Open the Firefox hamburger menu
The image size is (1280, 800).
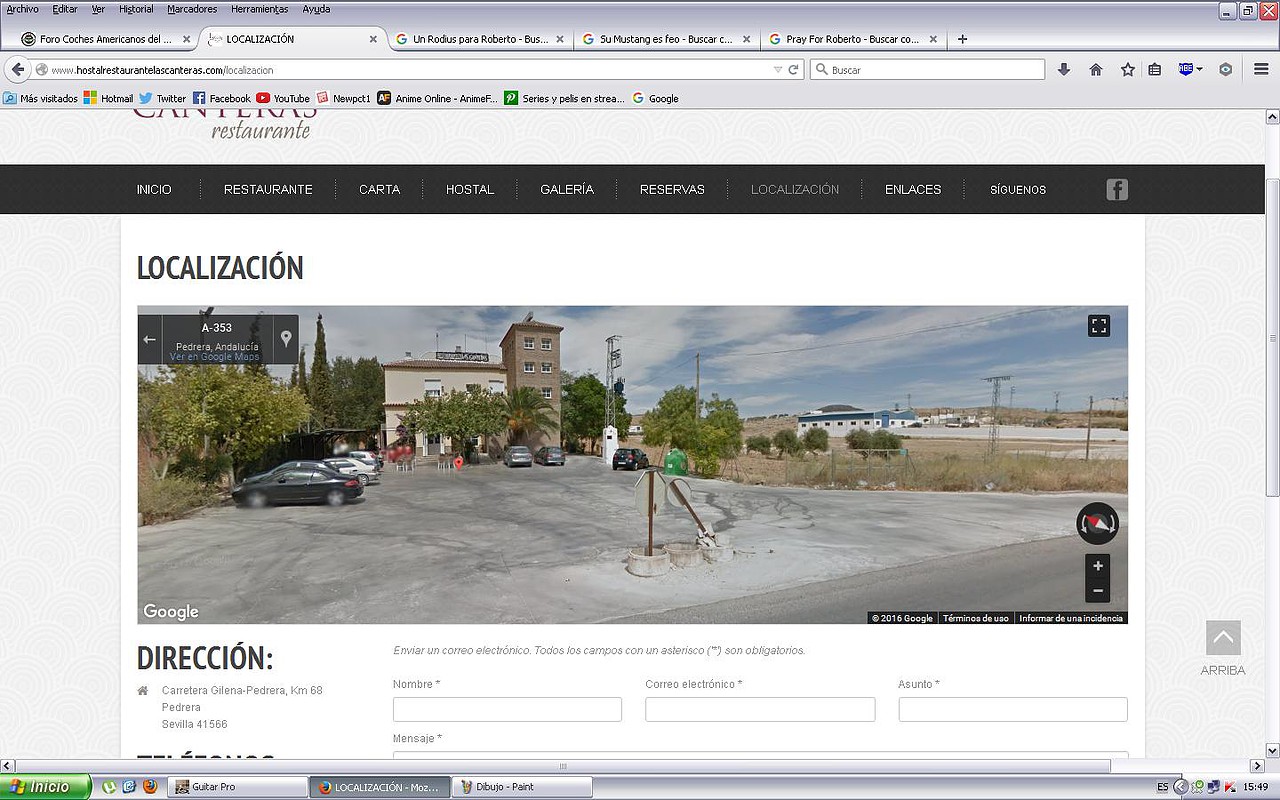click(1261, 70)
